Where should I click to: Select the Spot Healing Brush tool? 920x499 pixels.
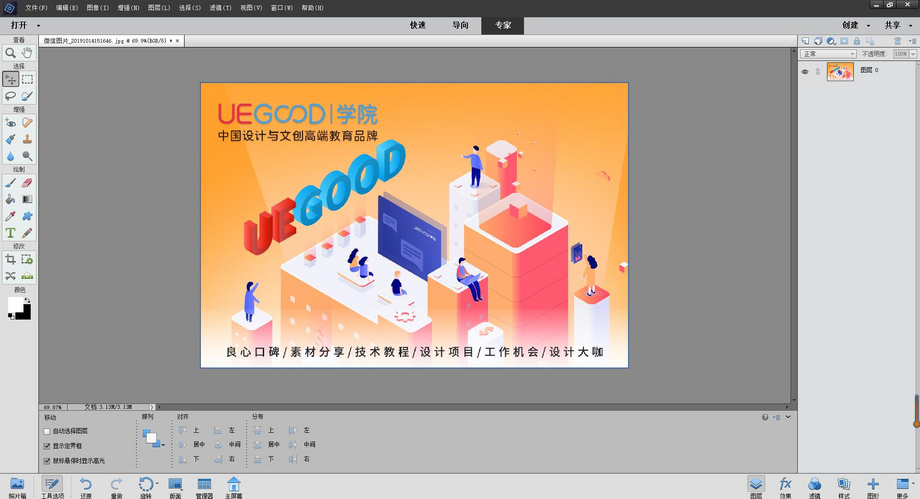27,122
